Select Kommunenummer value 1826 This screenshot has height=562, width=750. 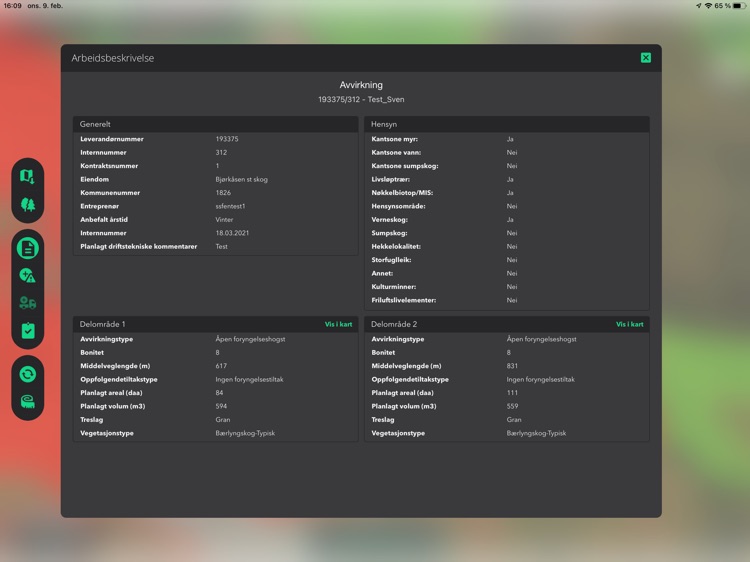[x=223, y=193]
